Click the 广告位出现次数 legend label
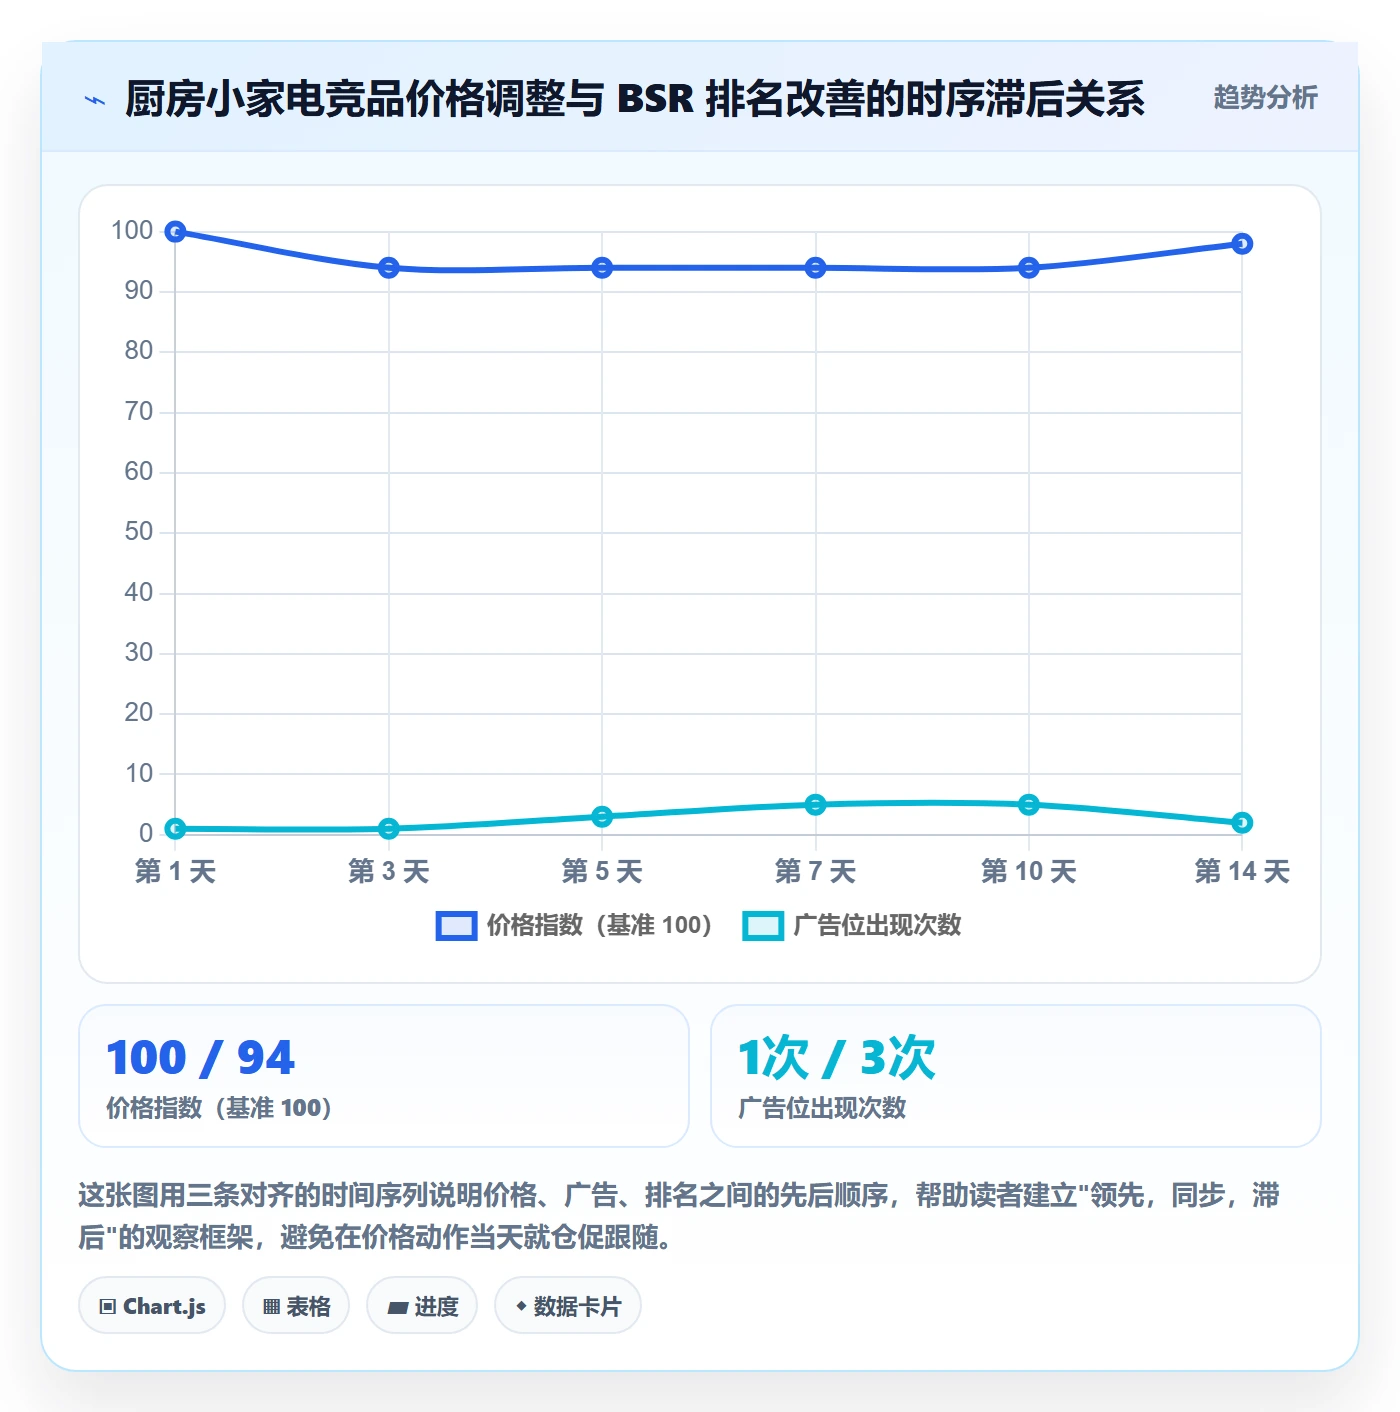1400x1412 pixels. (x=877, y=925)
